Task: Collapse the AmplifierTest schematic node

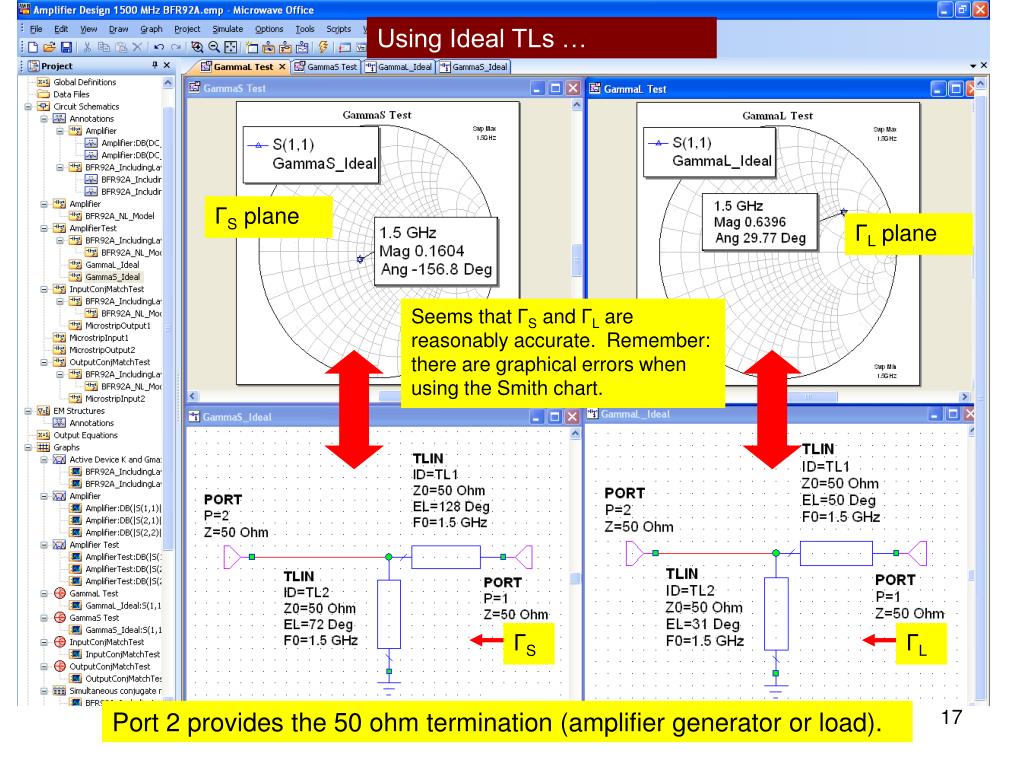Action: (44, 229)
